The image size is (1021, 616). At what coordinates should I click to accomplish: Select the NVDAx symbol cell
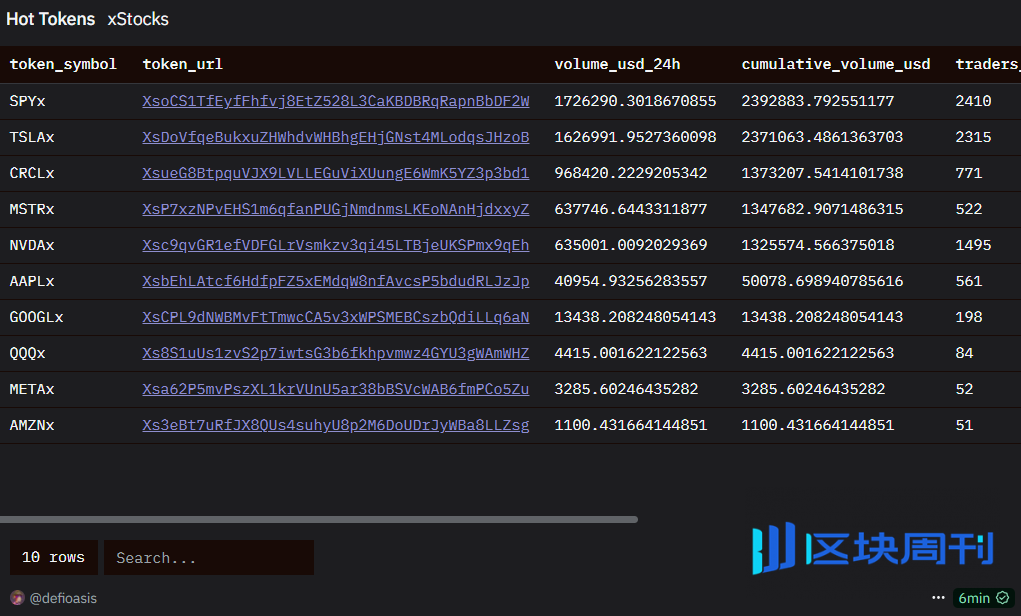point(32,245)
